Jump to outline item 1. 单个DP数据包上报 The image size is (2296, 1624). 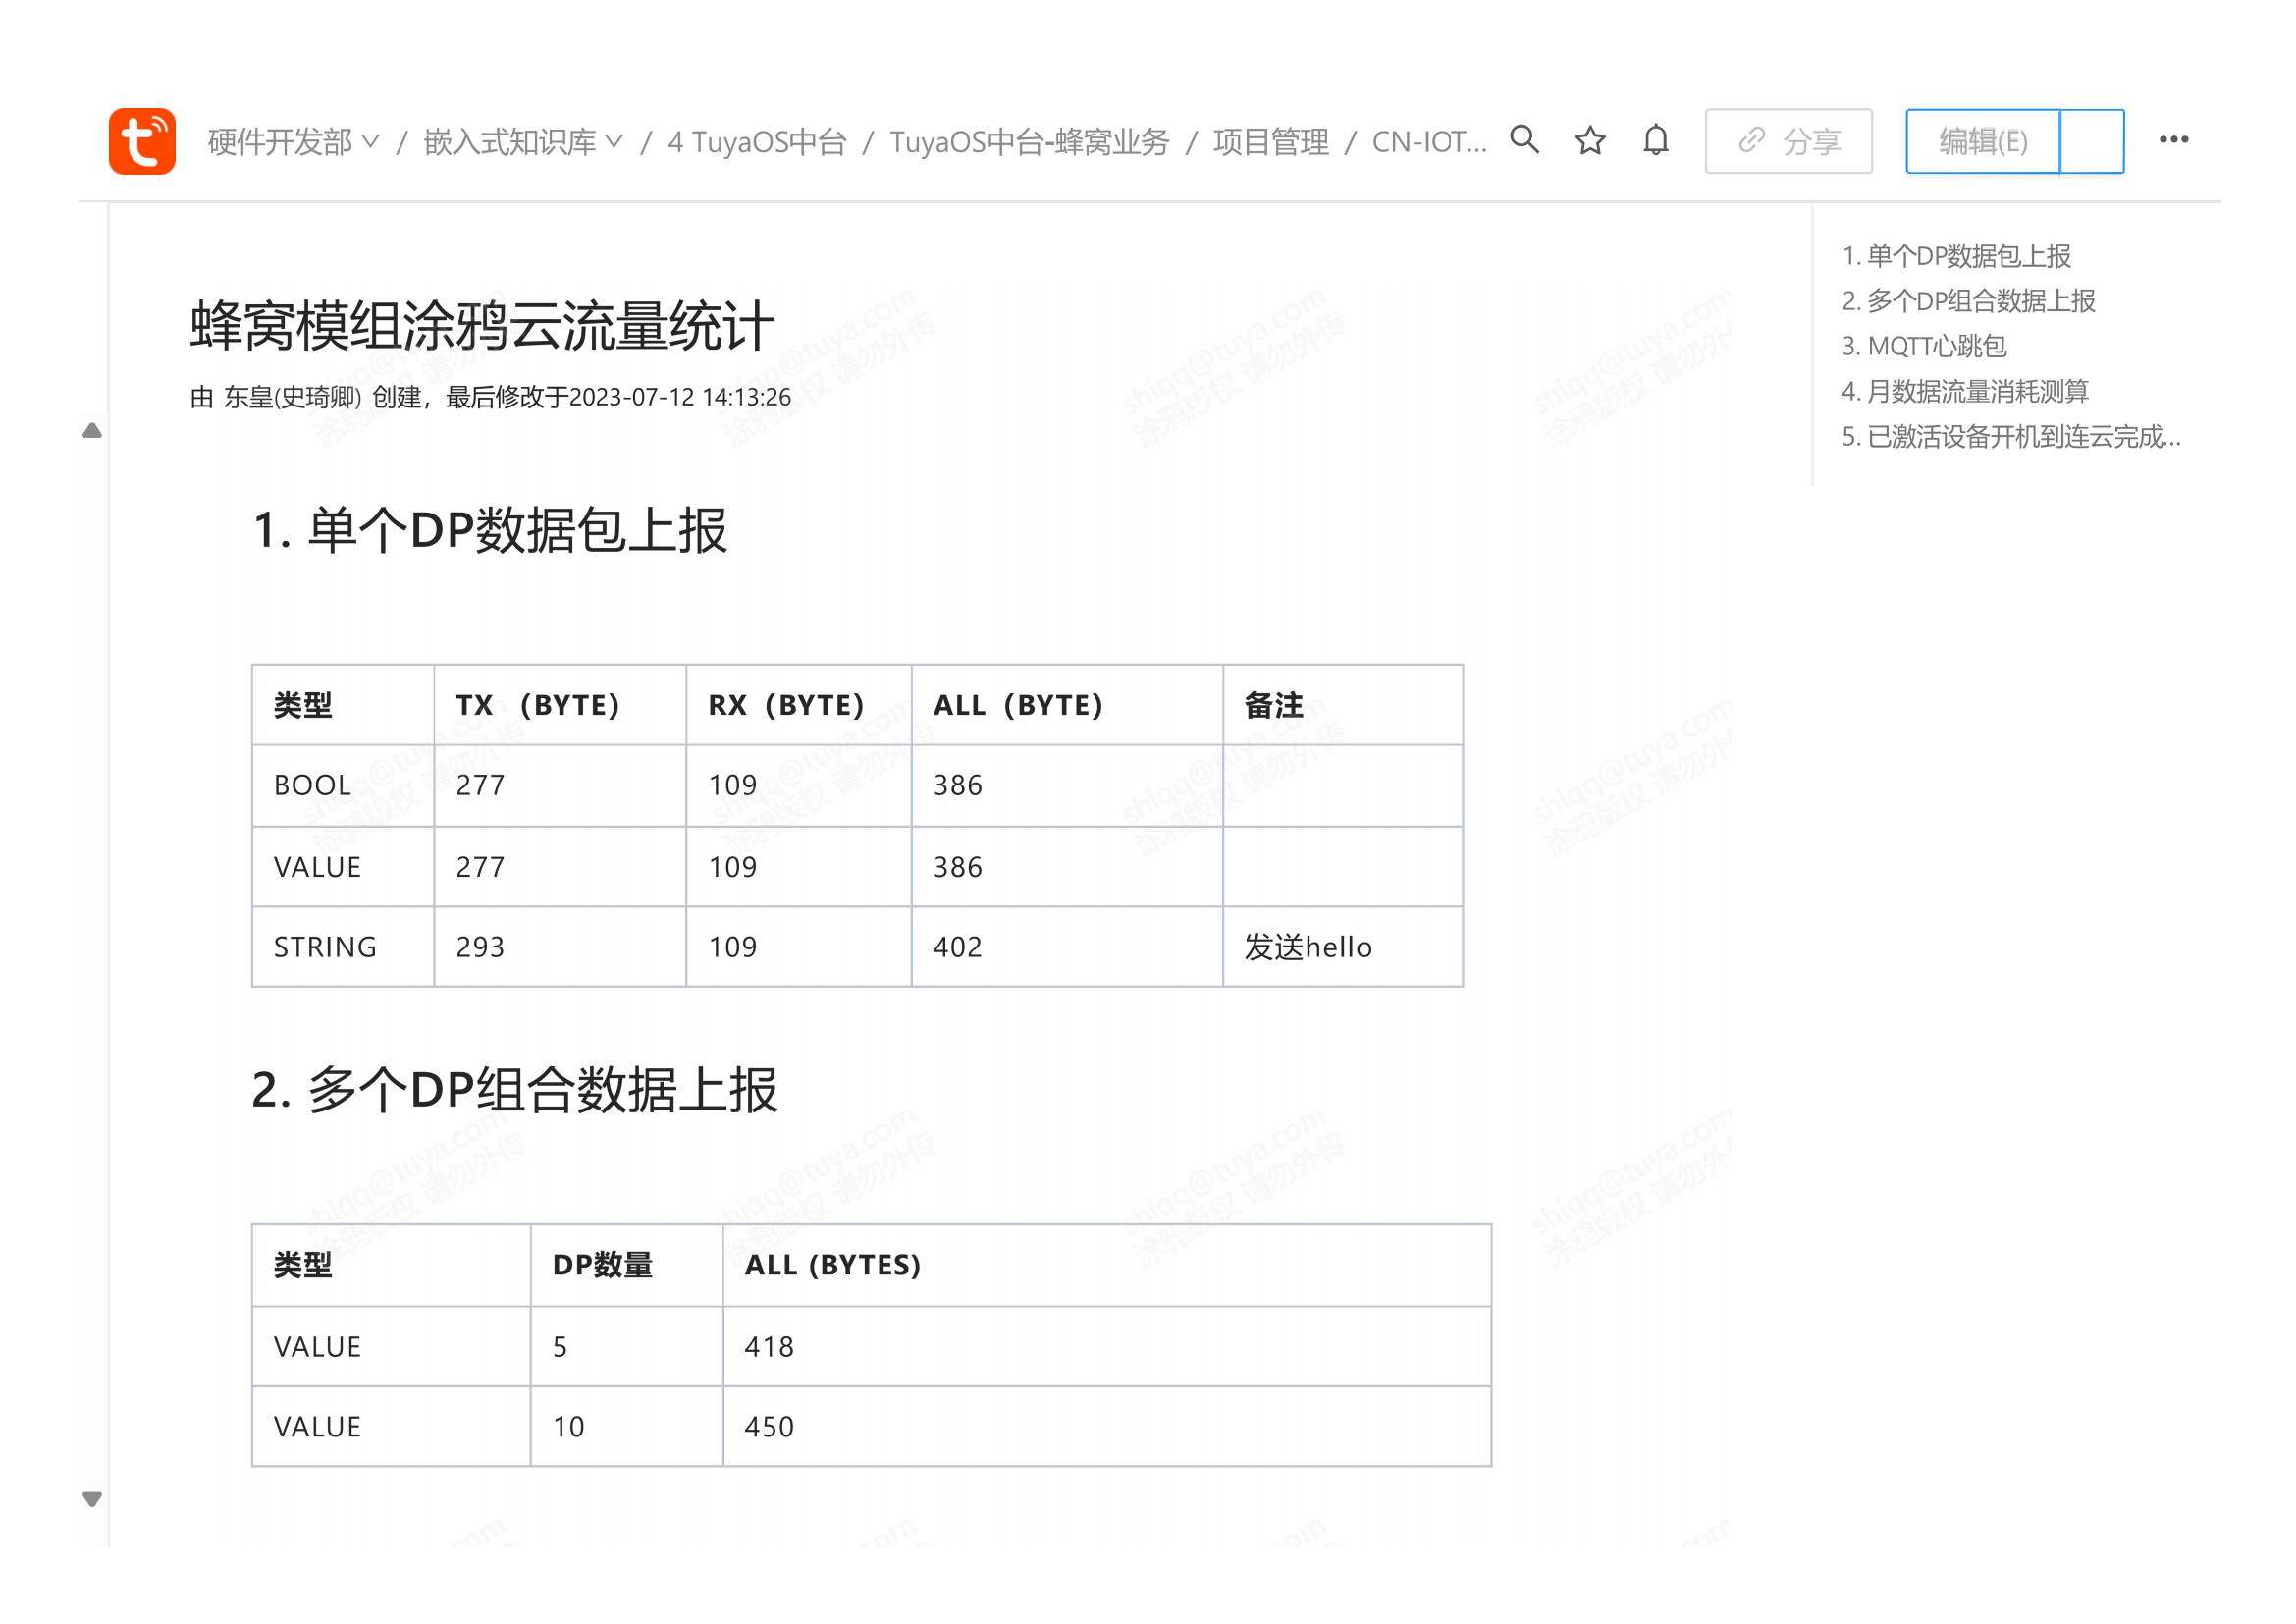pyautogui.click(x=1956, y=256)
